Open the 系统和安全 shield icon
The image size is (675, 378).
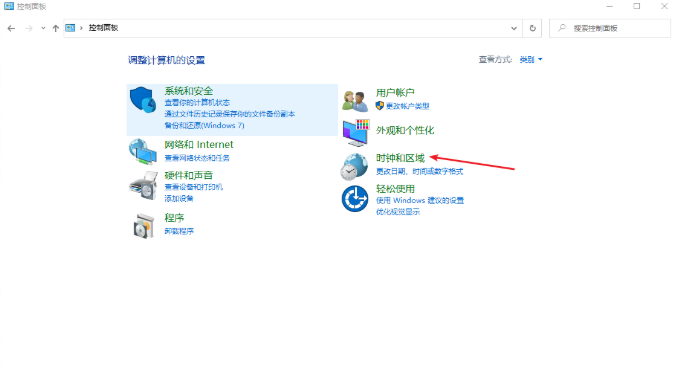pyautogui.click(x=143, y=99)
